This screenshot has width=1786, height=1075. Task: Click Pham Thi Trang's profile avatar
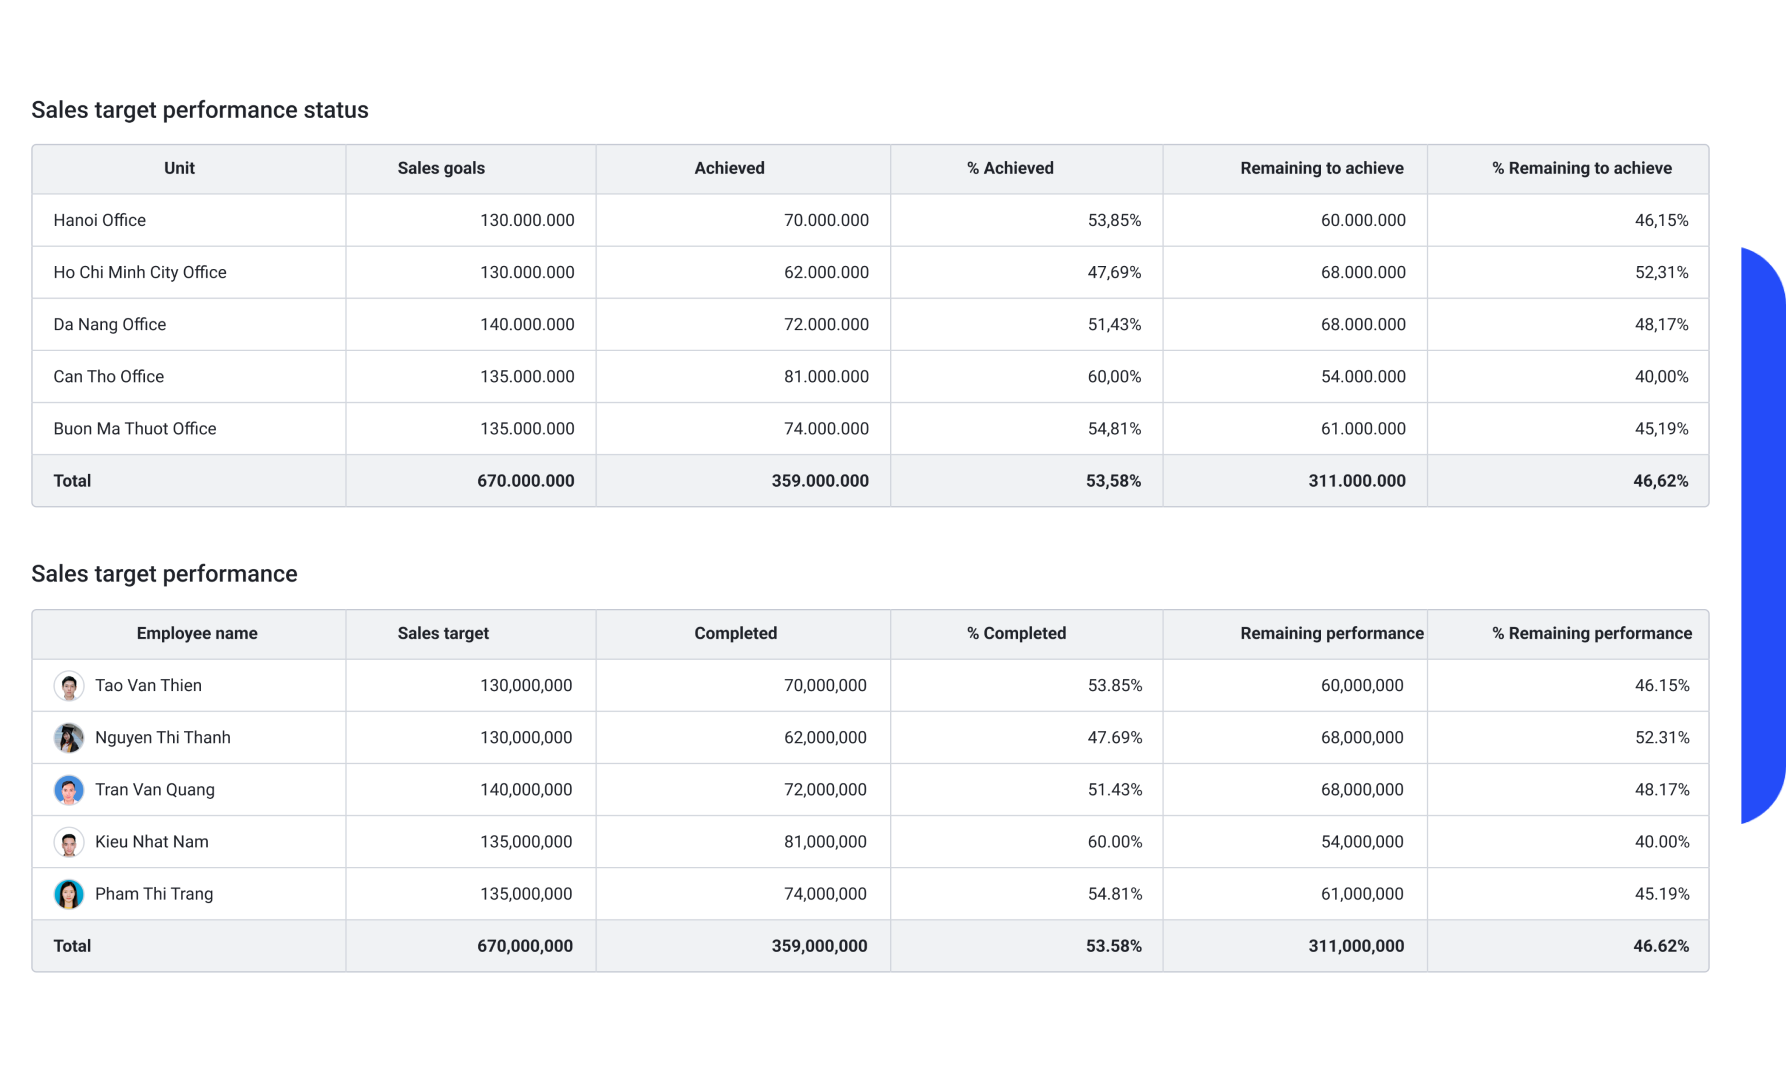[69, 893]
